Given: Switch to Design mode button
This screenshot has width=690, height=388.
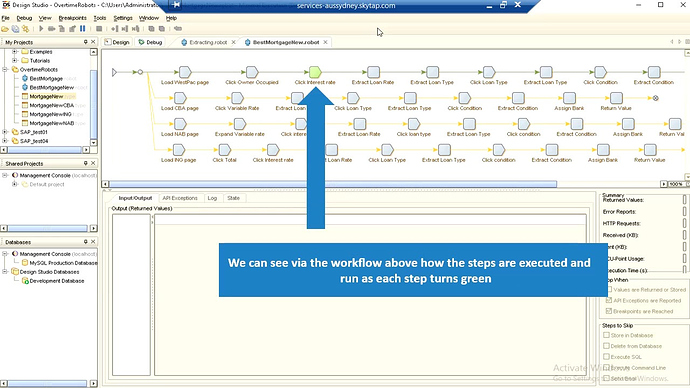Looking at the screenshot, I should pos(117,42).
